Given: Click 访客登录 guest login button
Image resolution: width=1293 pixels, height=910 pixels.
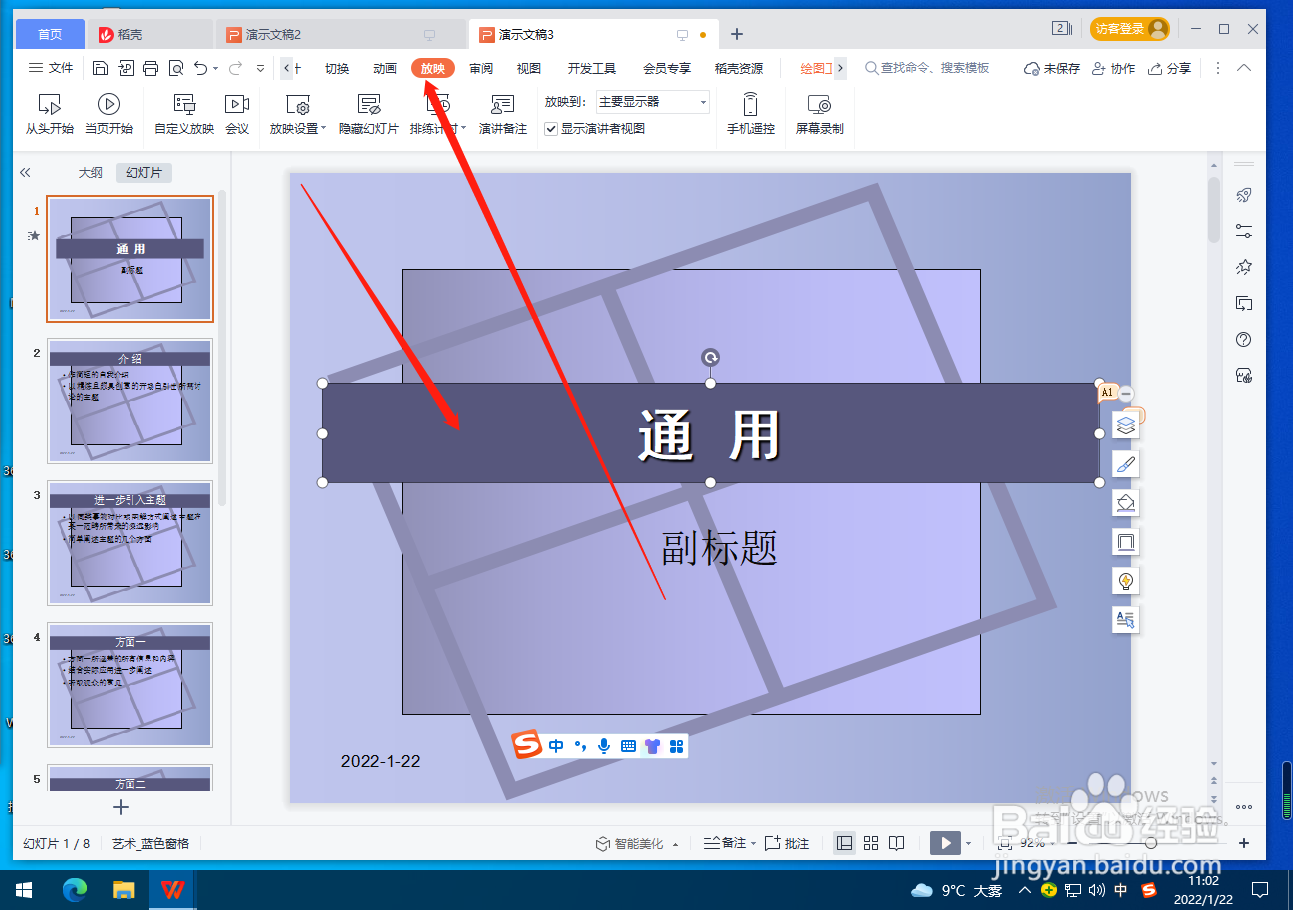Looking at the screenshot, I should [1130, 30].
